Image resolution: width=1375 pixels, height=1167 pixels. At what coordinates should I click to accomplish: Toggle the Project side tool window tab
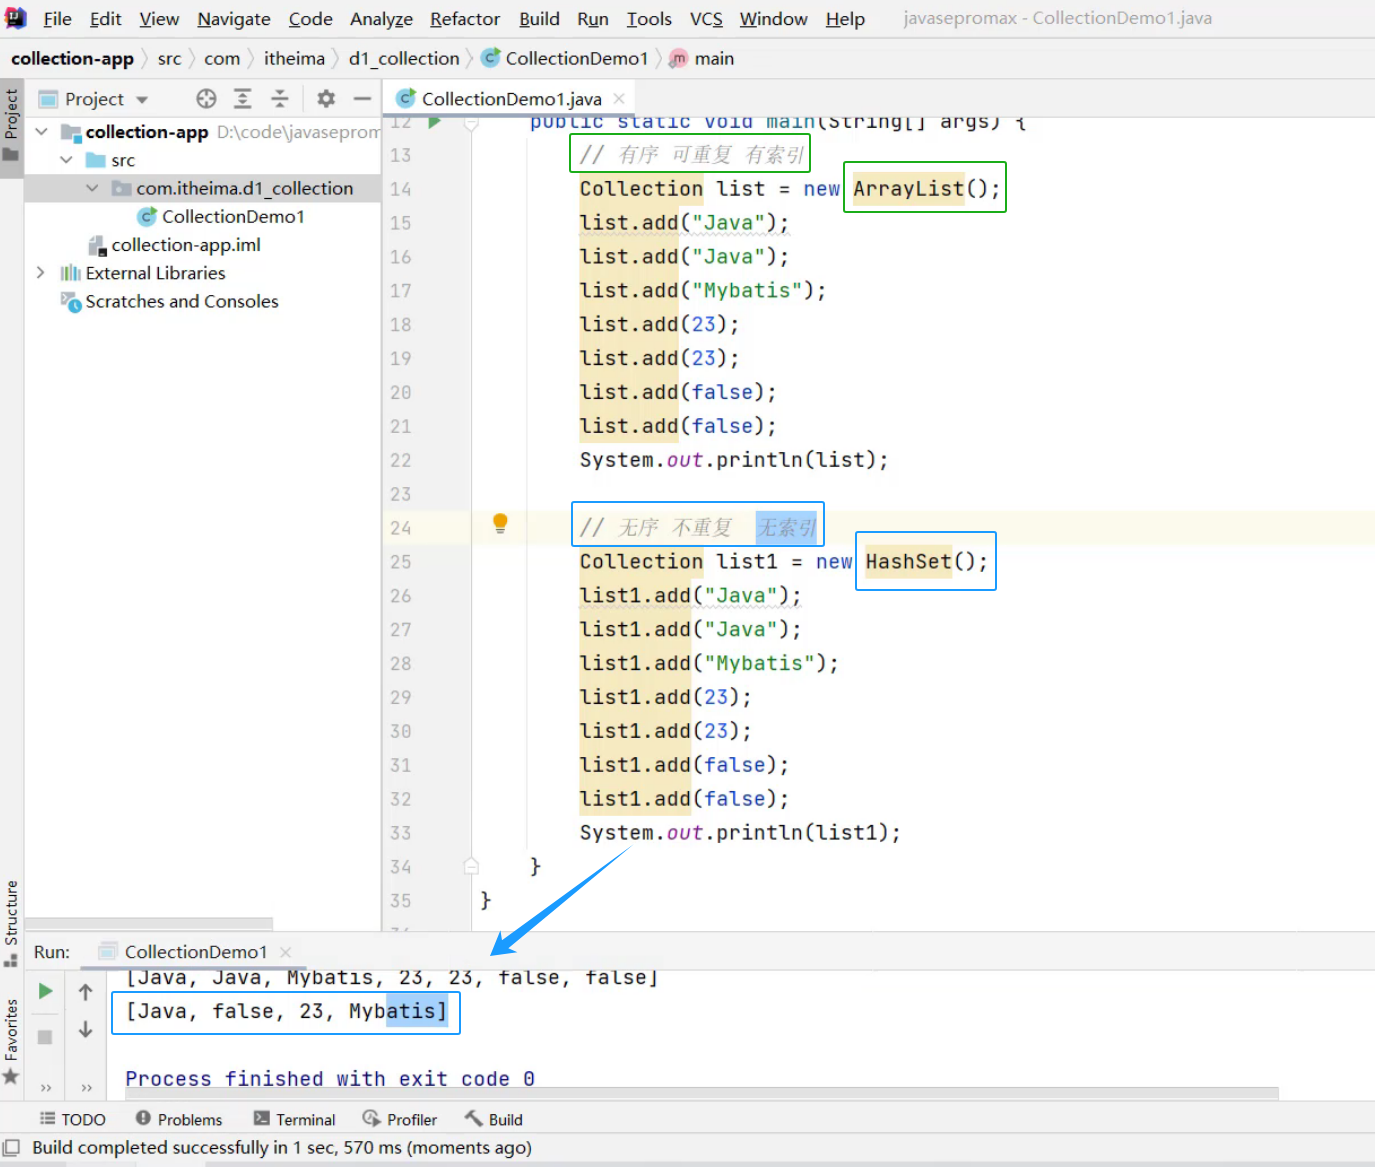pyautogui.click(x=11, y=125)
